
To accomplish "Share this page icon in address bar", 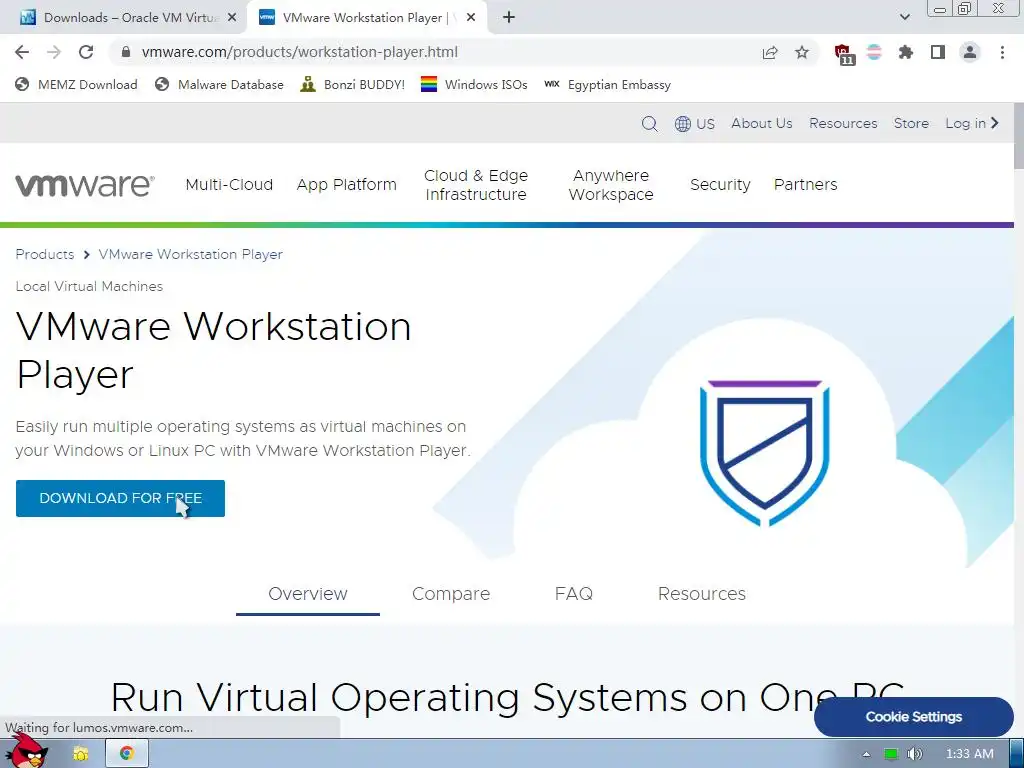I will click(770, 52).
